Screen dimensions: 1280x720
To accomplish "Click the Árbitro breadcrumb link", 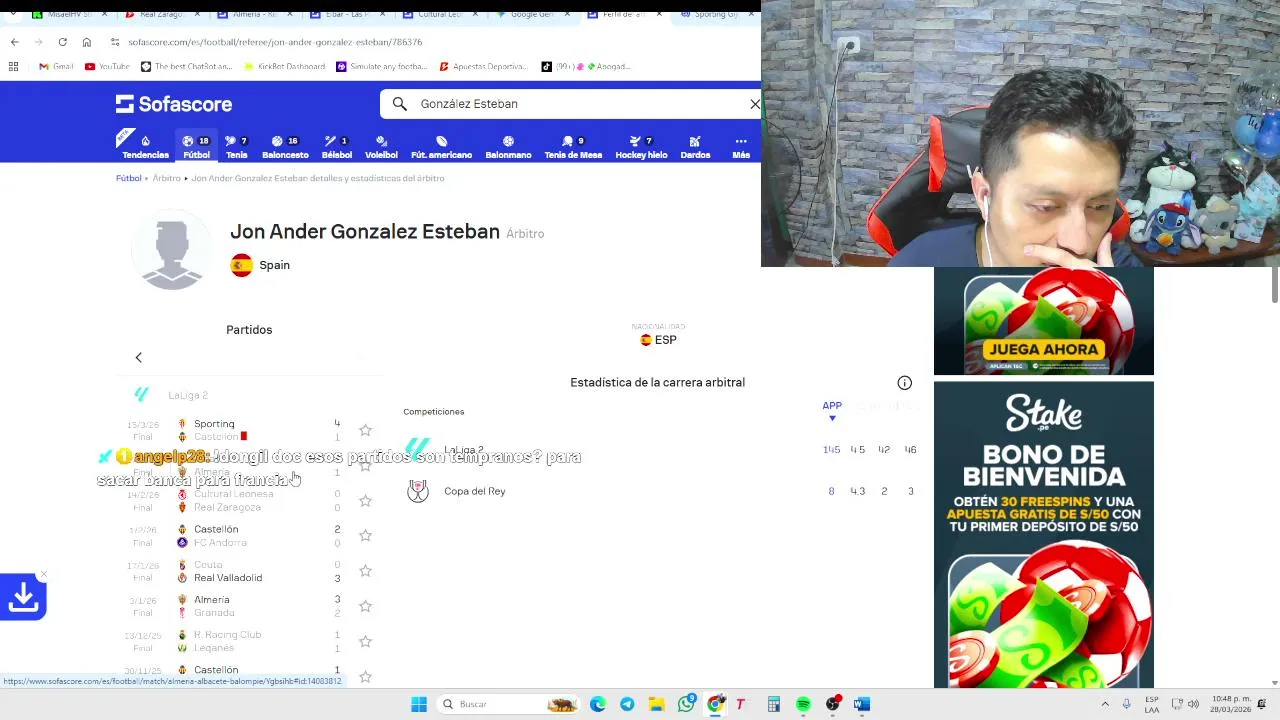I will 166,178.
